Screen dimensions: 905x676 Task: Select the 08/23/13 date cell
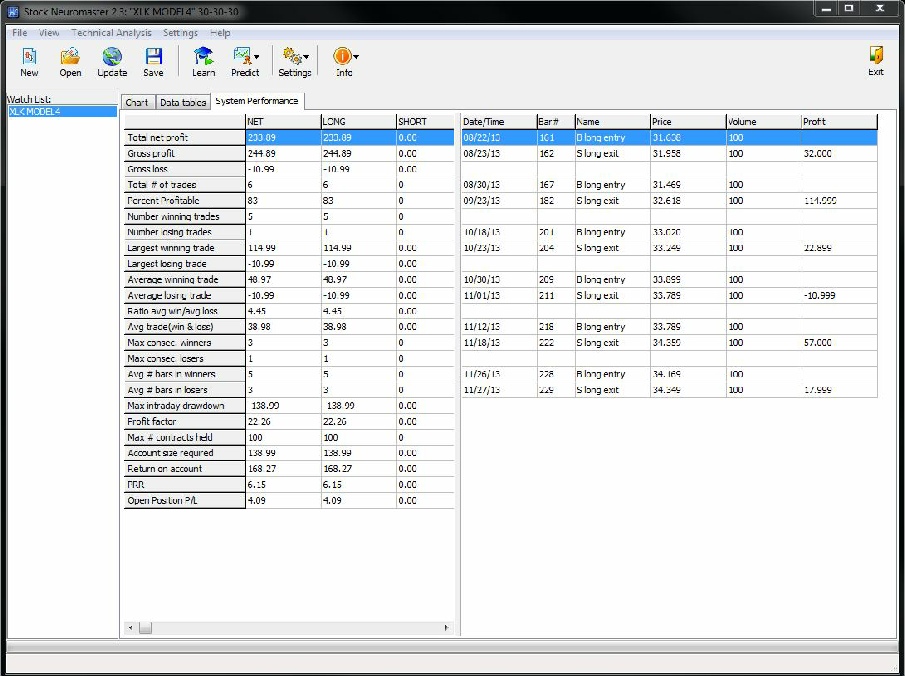pos(499,154)
